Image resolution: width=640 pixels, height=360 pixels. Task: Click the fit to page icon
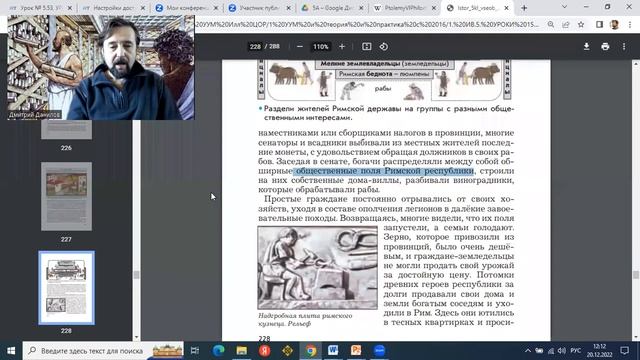(x=367, y=47)
